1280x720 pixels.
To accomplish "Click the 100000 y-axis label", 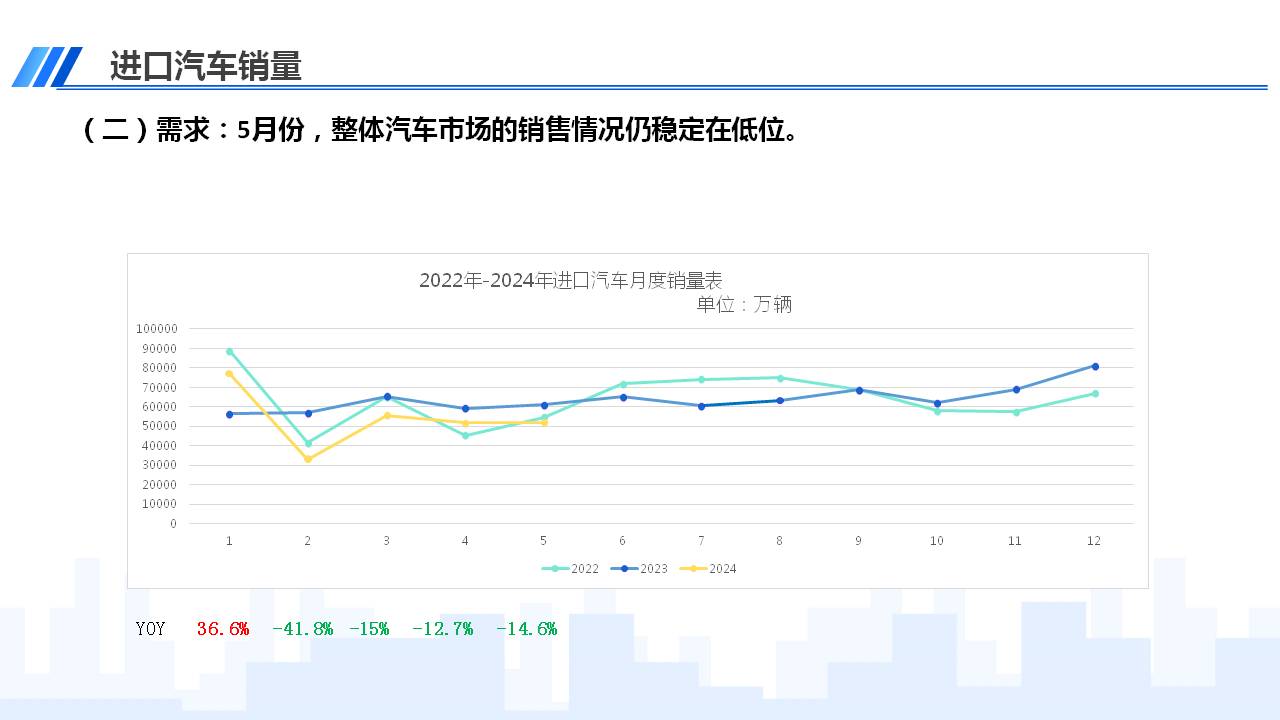I will click(x=156, y=329).
